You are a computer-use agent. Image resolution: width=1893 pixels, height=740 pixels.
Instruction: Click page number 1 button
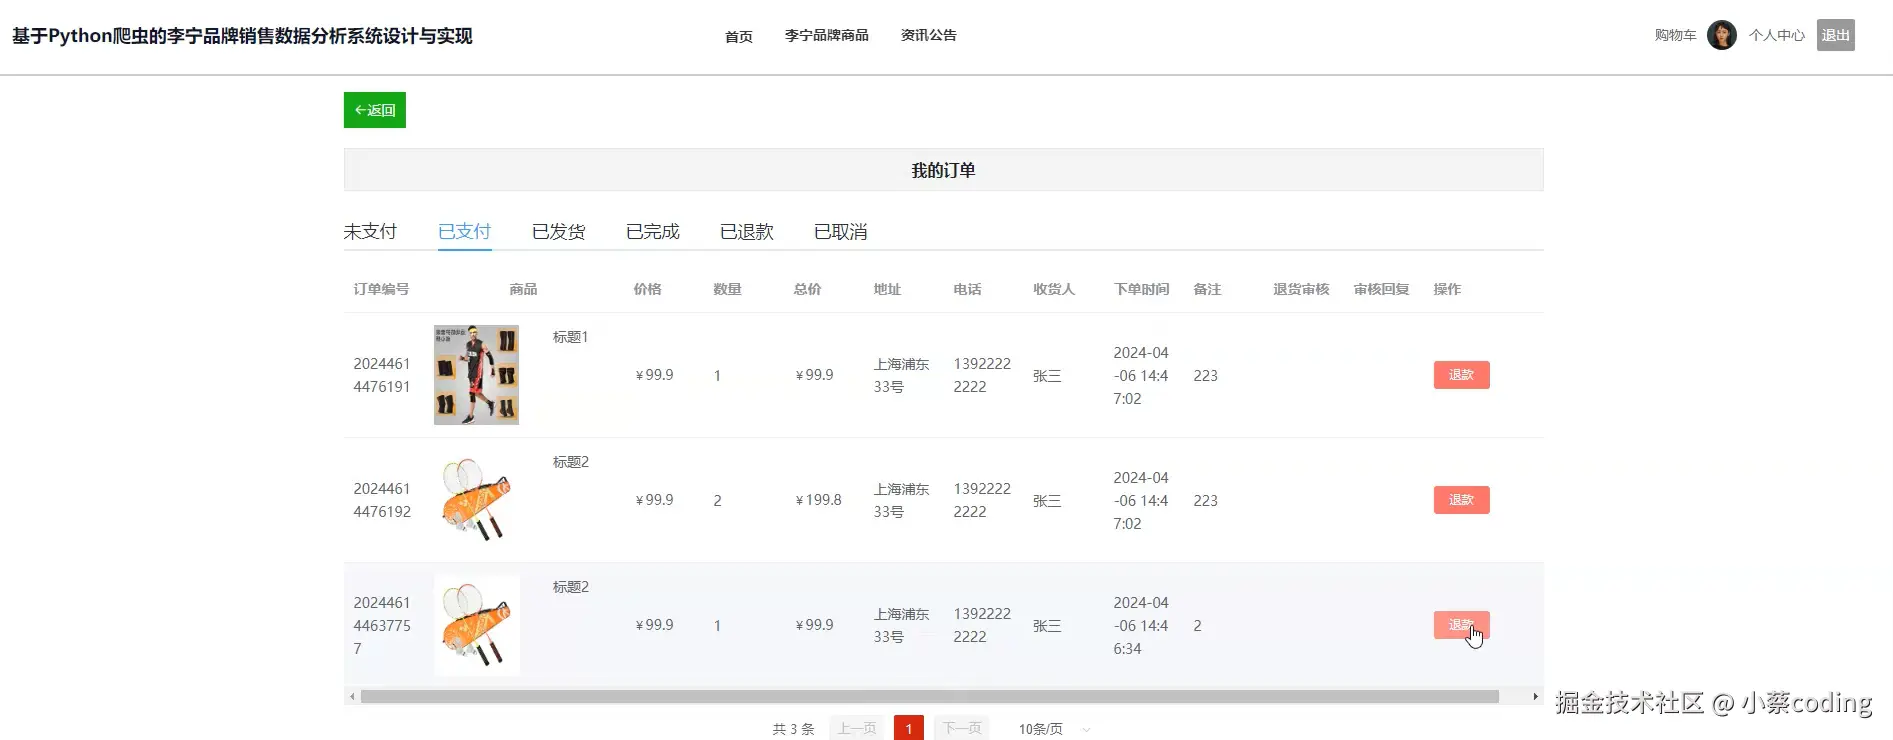tap(908, 729)
